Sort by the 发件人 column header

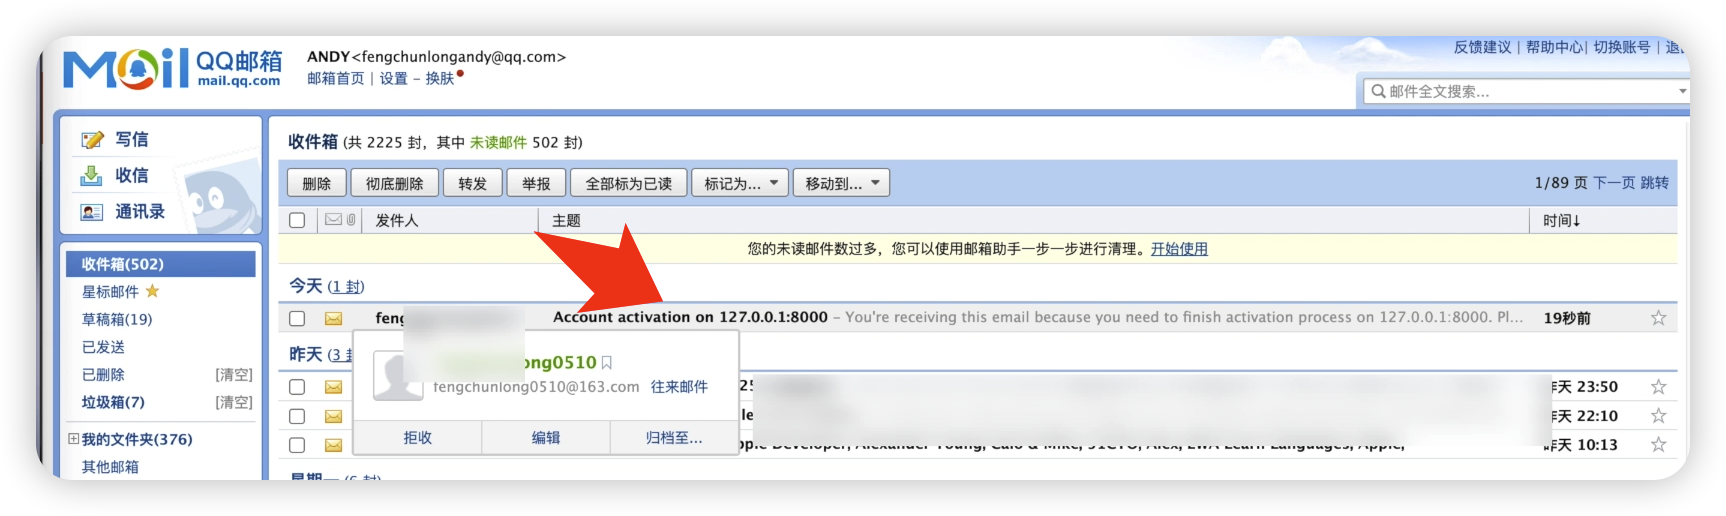point(397,220)
